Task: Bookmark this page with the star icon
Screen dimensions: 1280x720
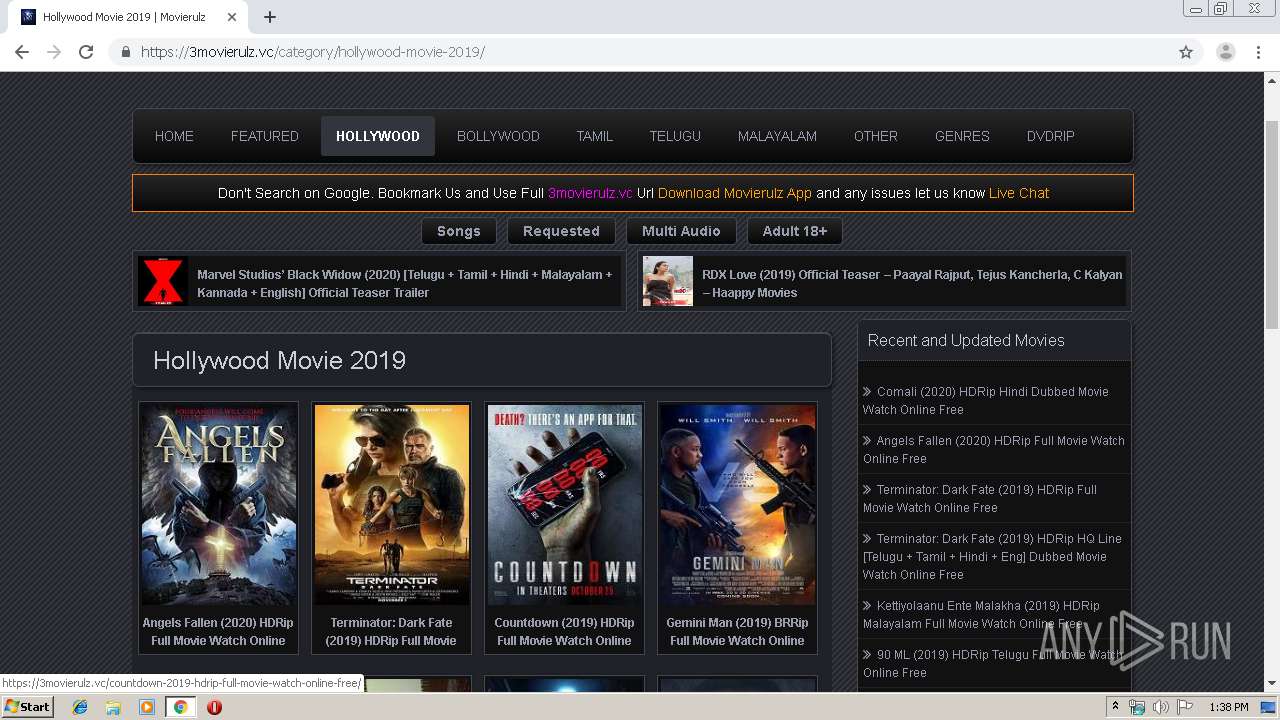Action: point(1186,52)
